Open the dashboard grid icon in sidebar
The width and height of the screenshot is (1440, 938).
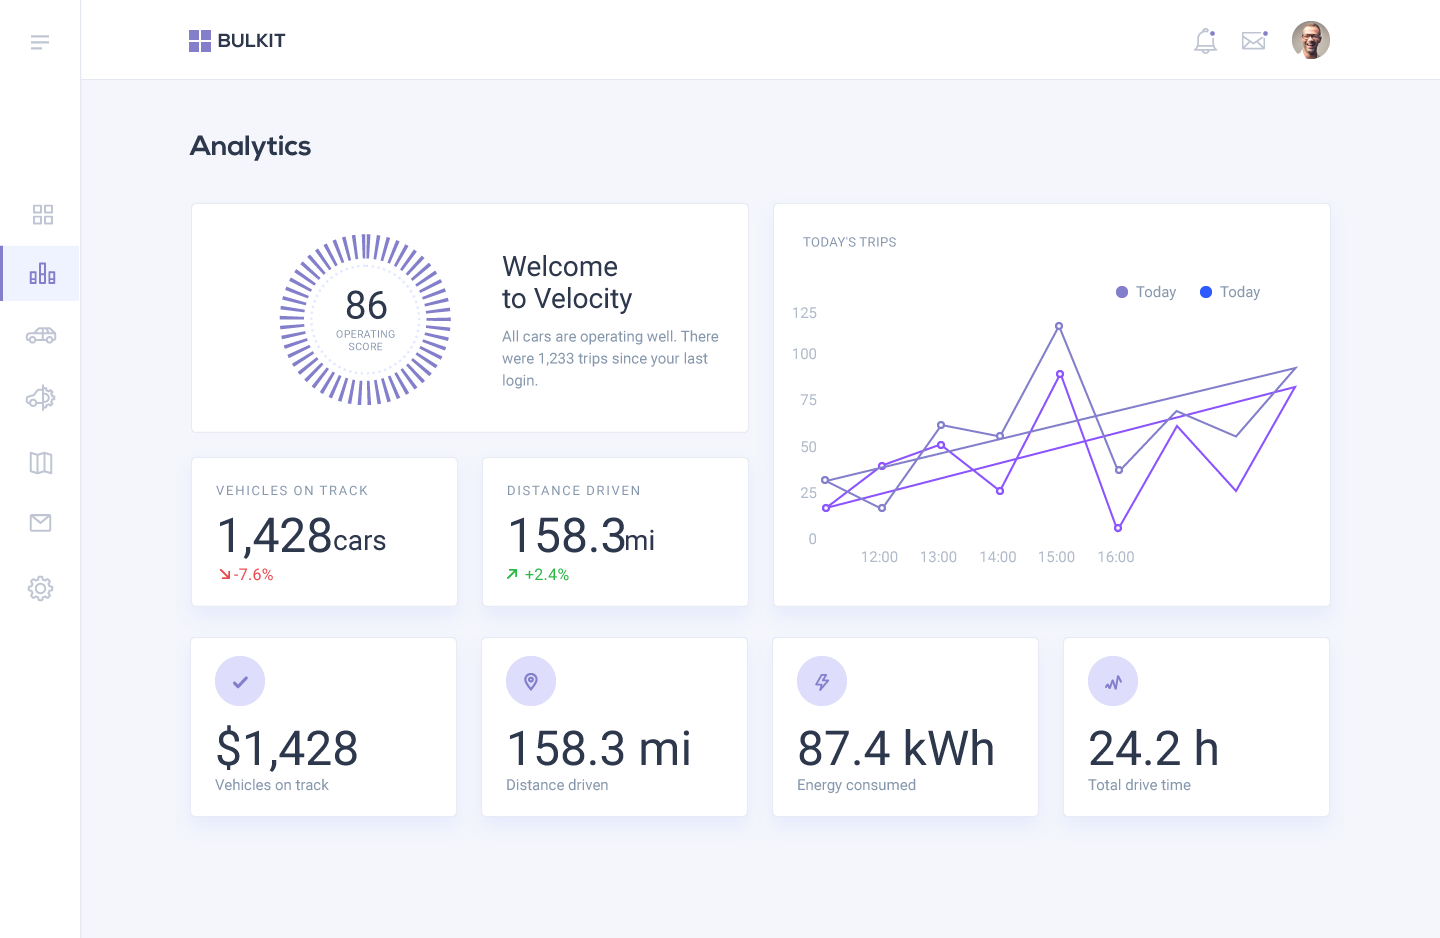(x=42, y=215)
